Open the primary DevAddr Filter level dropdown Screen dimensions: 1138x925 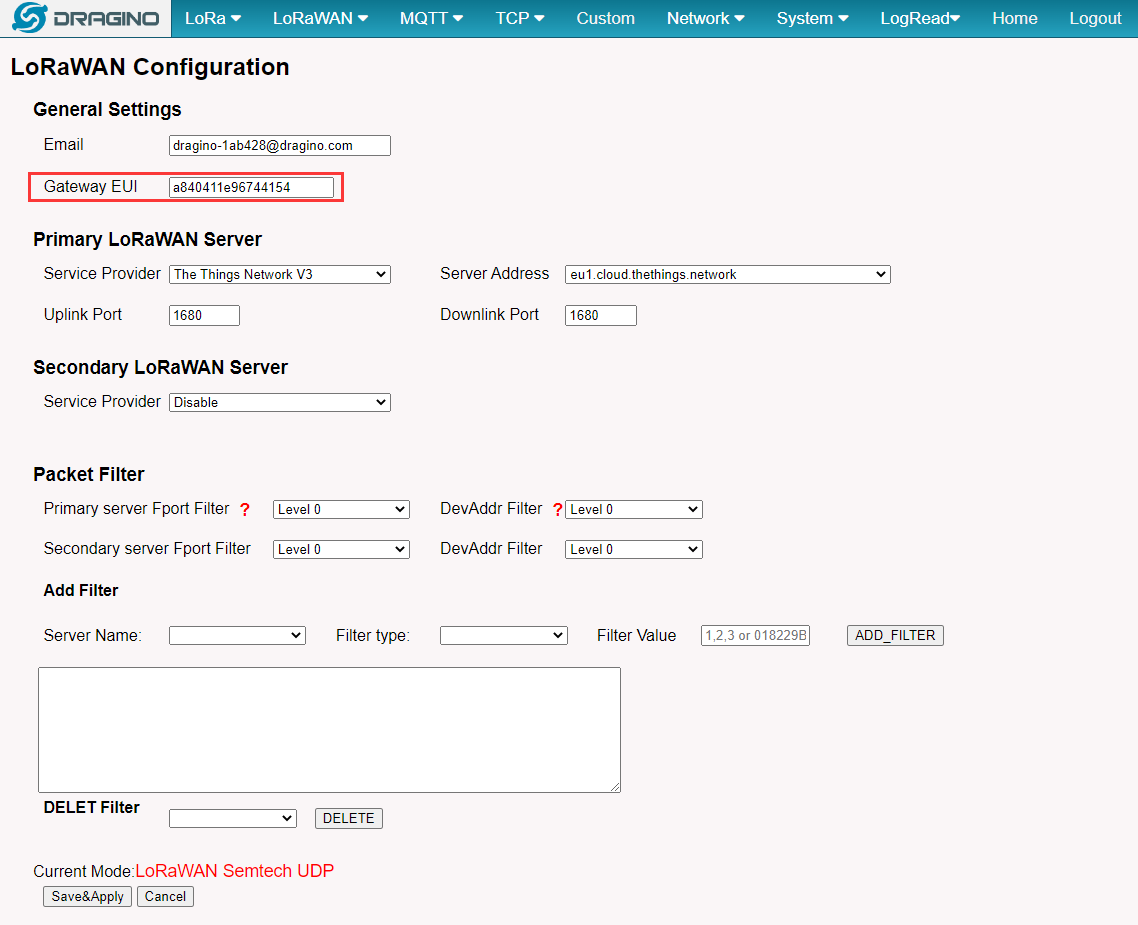click(x=634, y=509)
